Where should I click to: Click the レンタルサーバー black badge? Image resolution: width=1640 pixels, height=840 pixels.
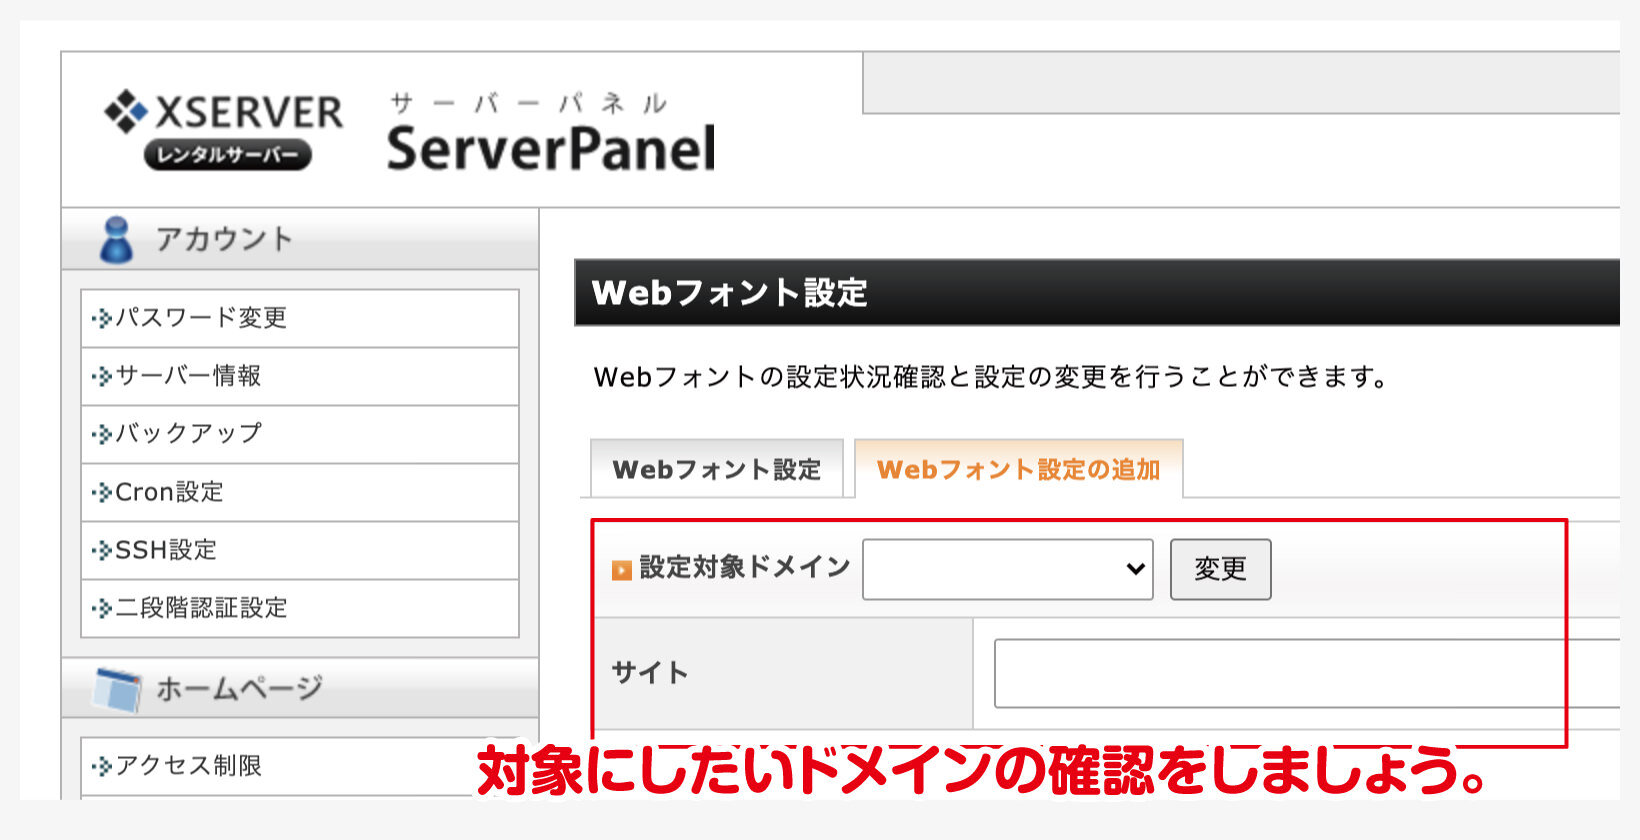click(228, 155)
